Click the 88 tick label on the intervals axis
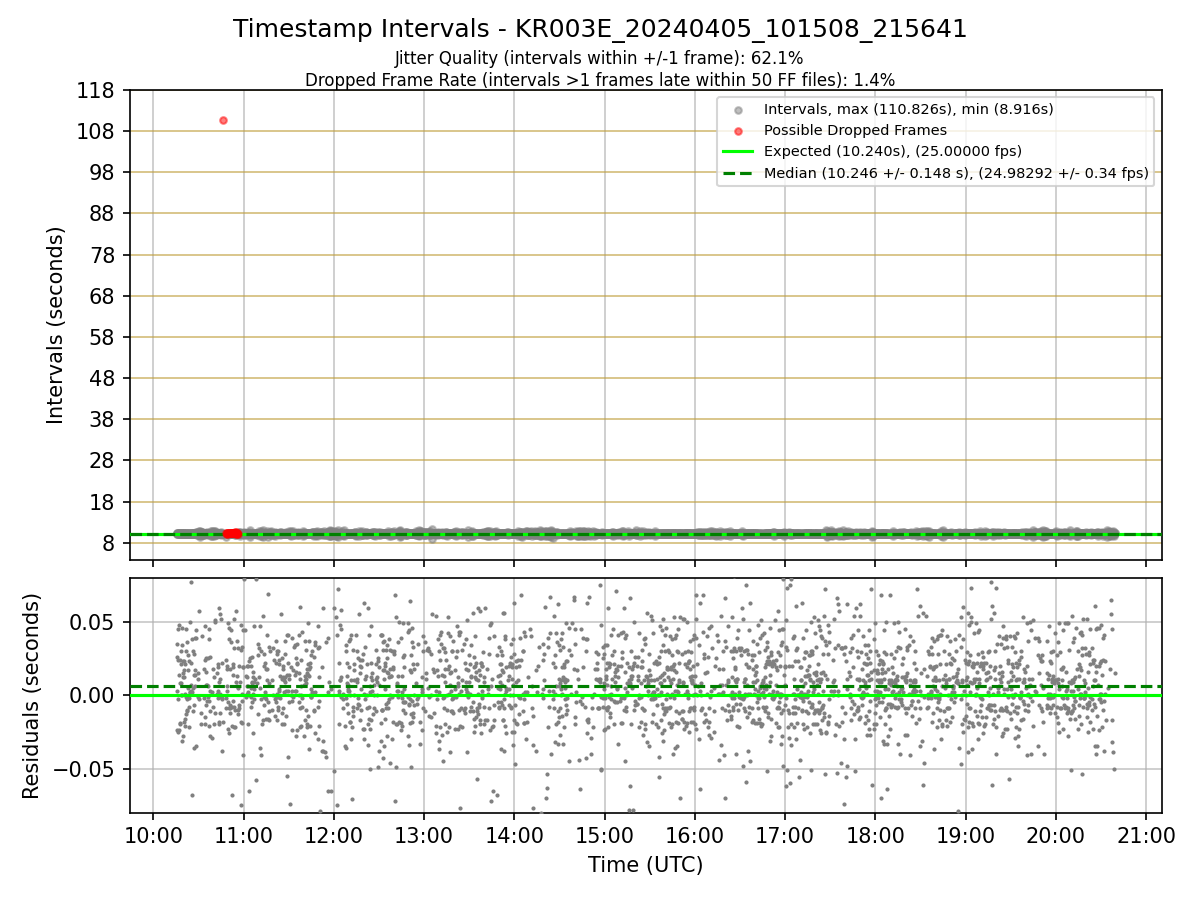Image resolution: width=1200 pixels, height=900 pixels. coord(104,213)
